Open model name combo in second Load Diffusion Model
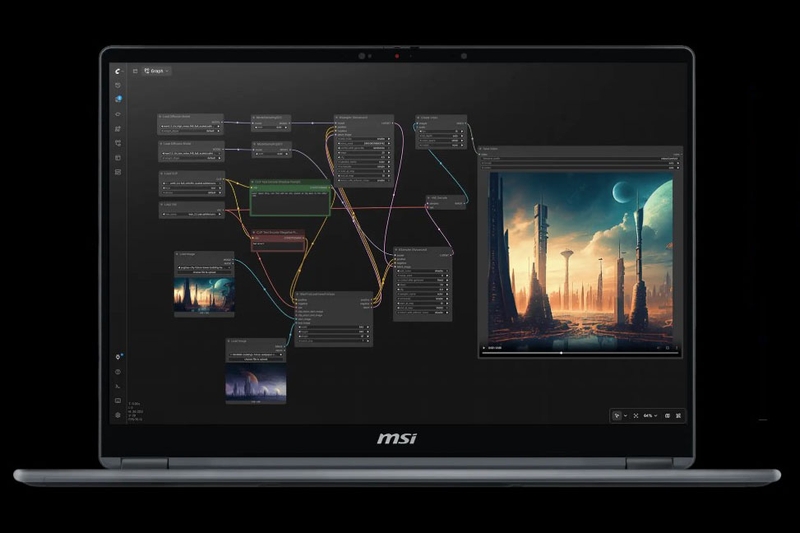 click(192, 154)
